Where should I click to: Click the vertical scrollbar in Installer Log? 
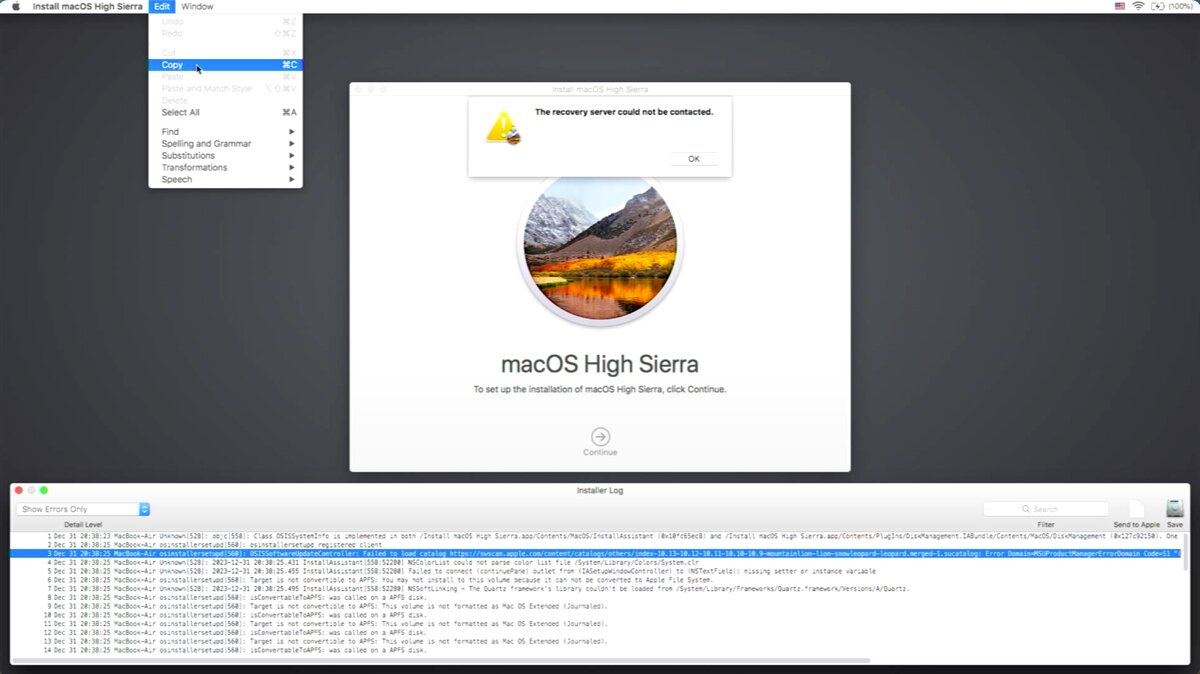1186,551
